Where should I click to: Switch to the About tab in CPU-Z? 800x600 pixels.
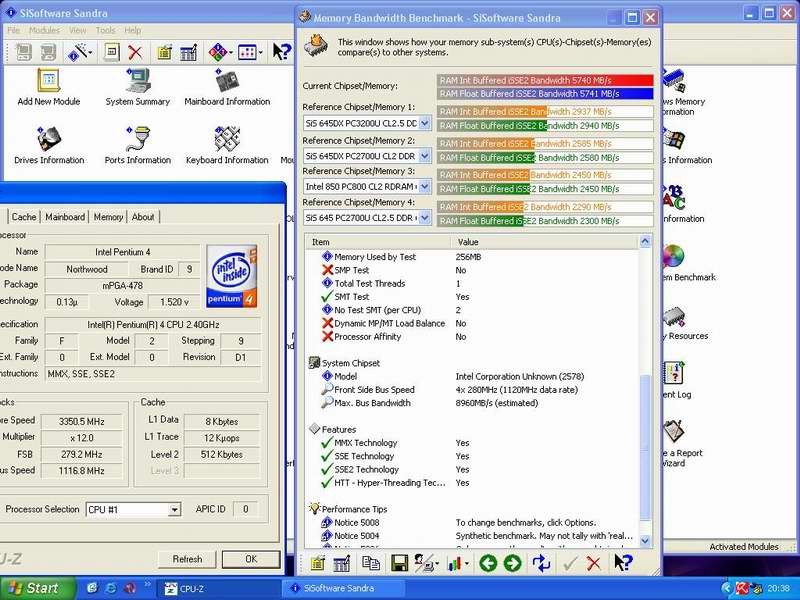[x=143, y=217]
